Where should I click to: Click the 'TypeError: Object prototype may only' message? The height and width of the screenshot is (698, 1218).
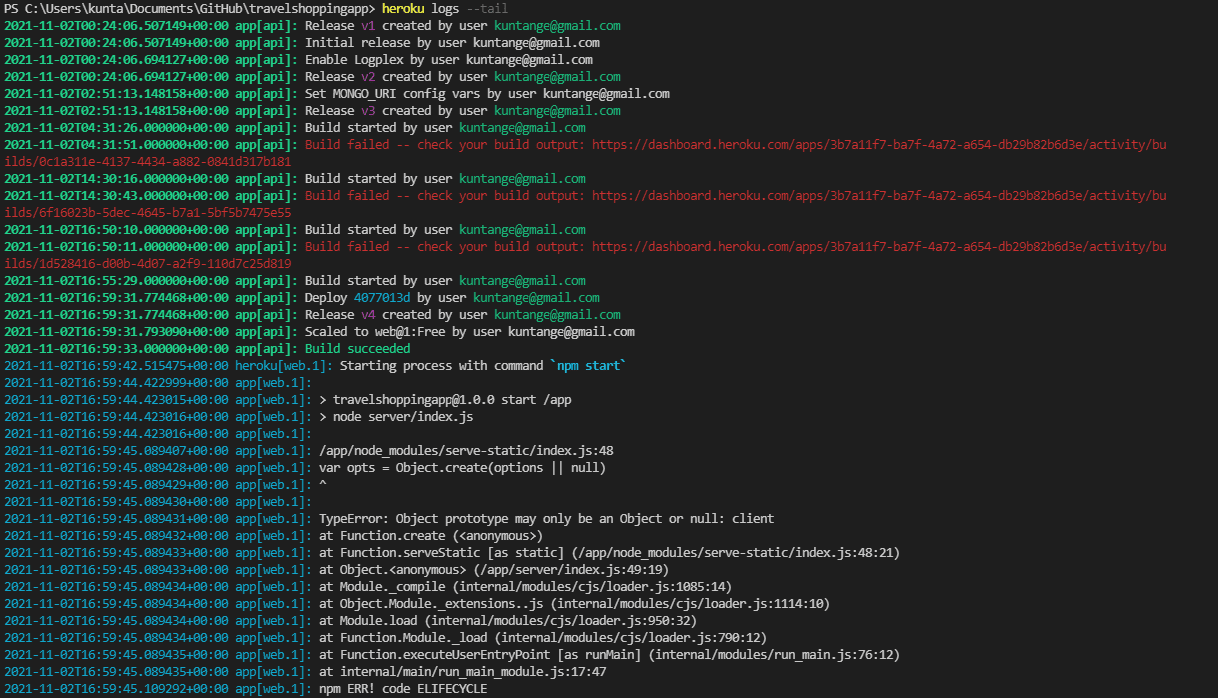546,518
